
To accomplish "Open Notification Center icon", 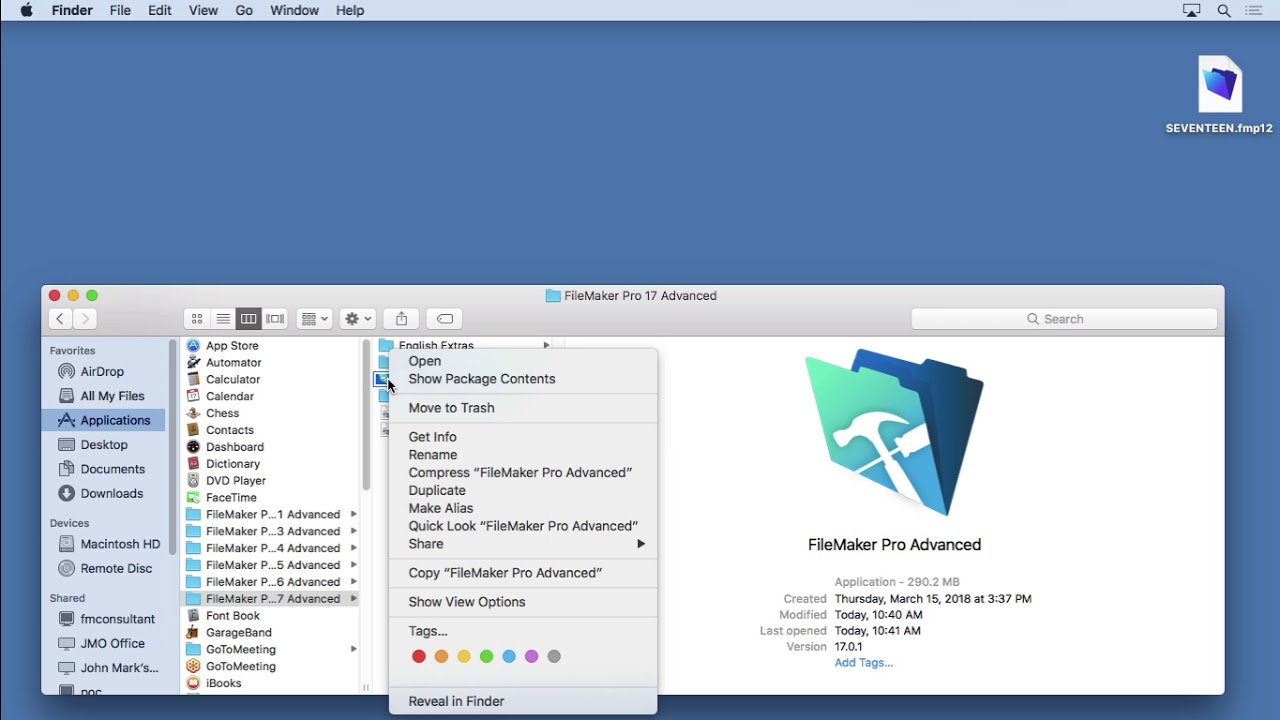I will [x=1254, y=10].
